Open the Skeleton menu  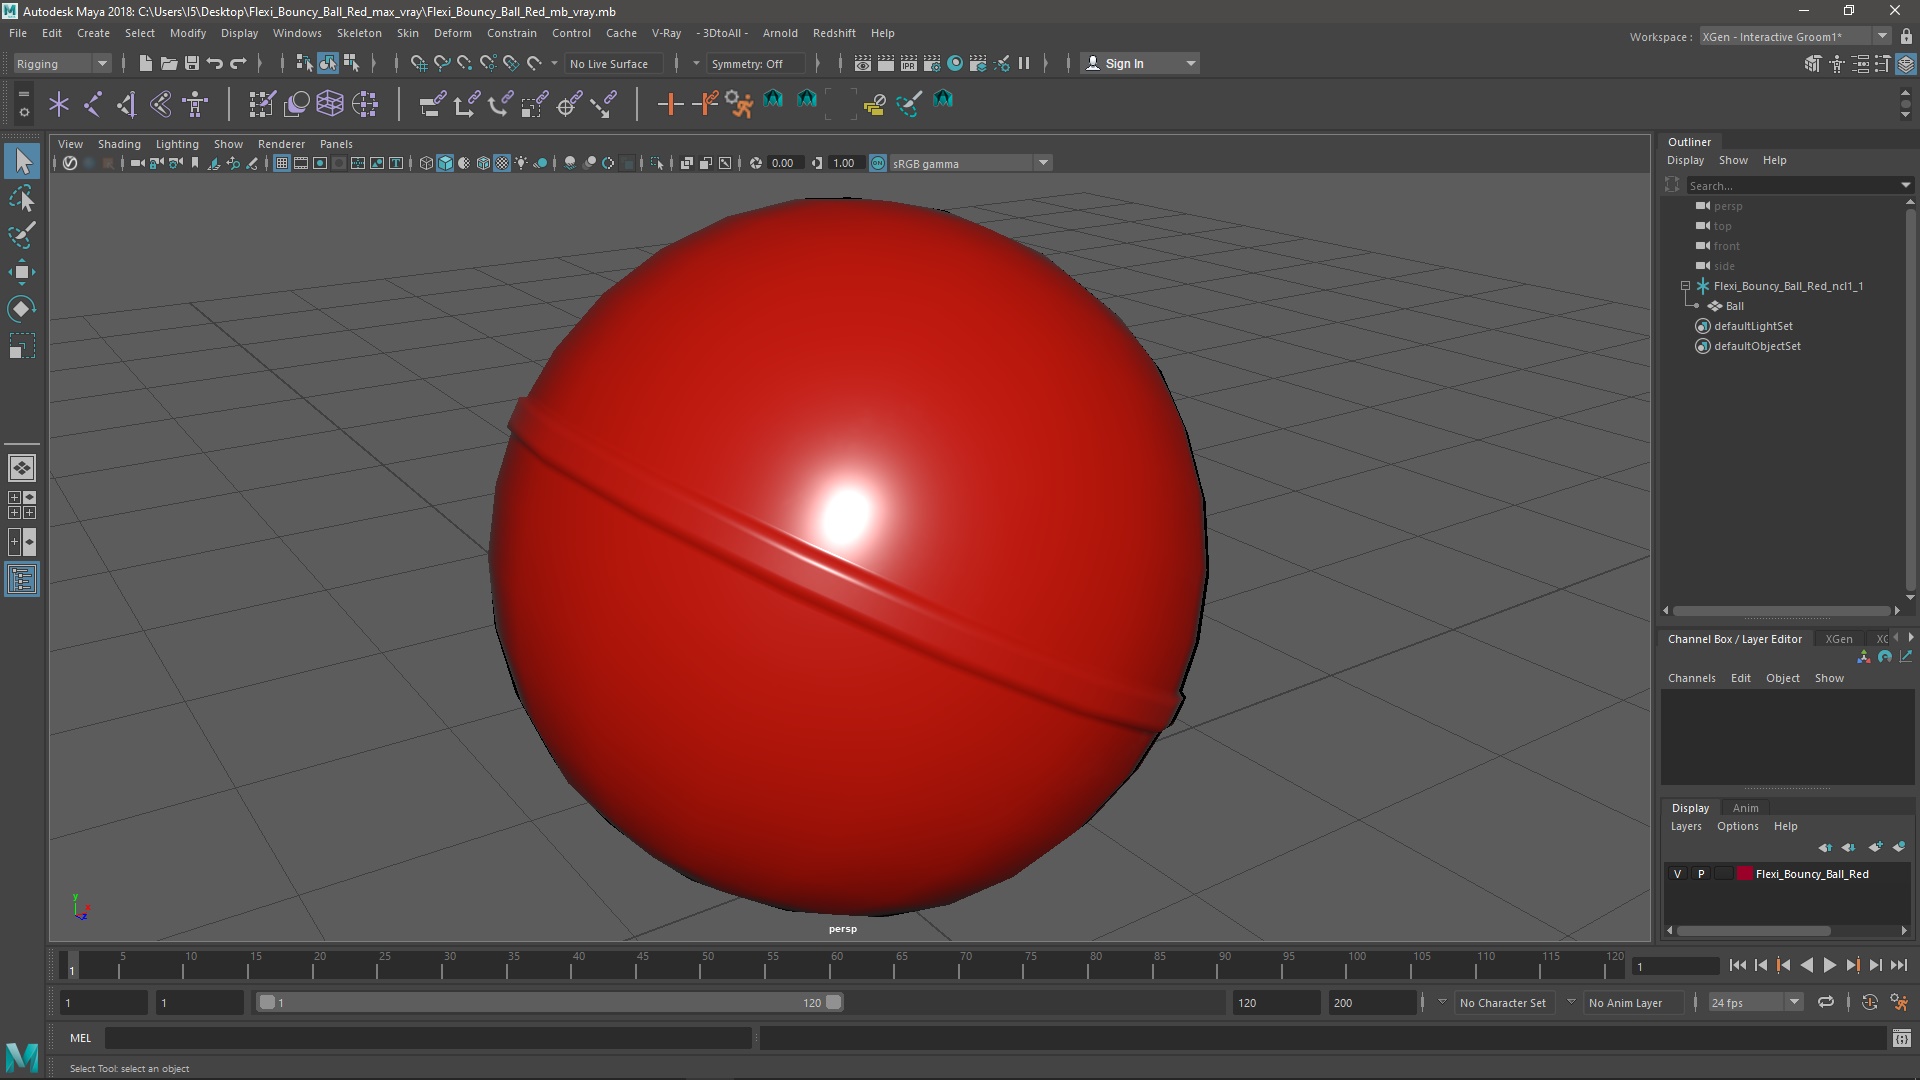click(359, 33)
